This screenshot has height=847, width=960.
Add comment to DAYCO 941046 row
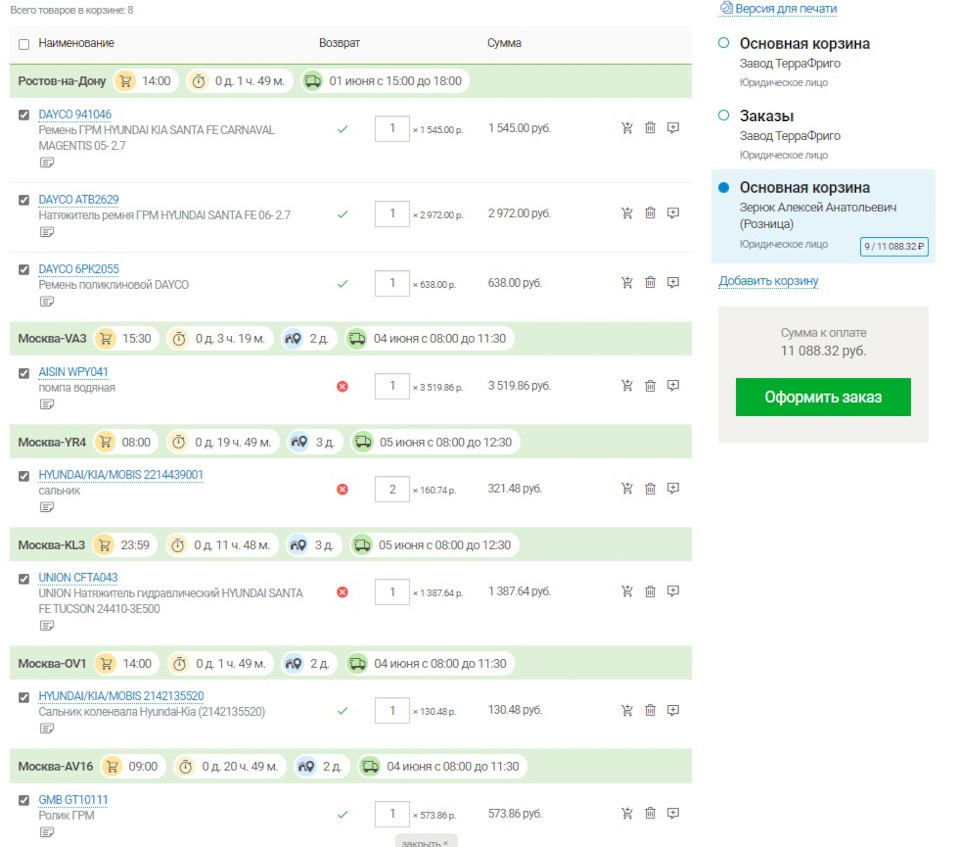click(673, 128)
